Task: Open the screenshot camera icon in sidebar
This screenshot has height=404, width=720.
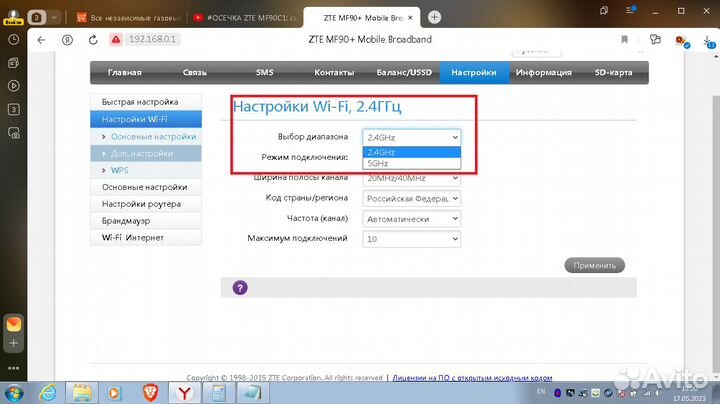Action: click(14, 133)
